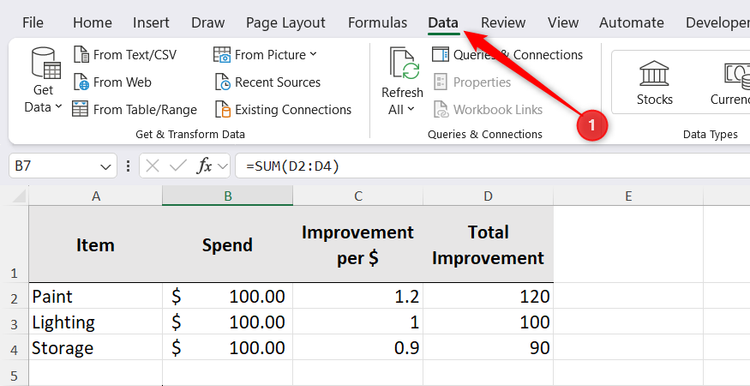Select column E header
This screenshot has height=386, width=750.
[629, 196]
